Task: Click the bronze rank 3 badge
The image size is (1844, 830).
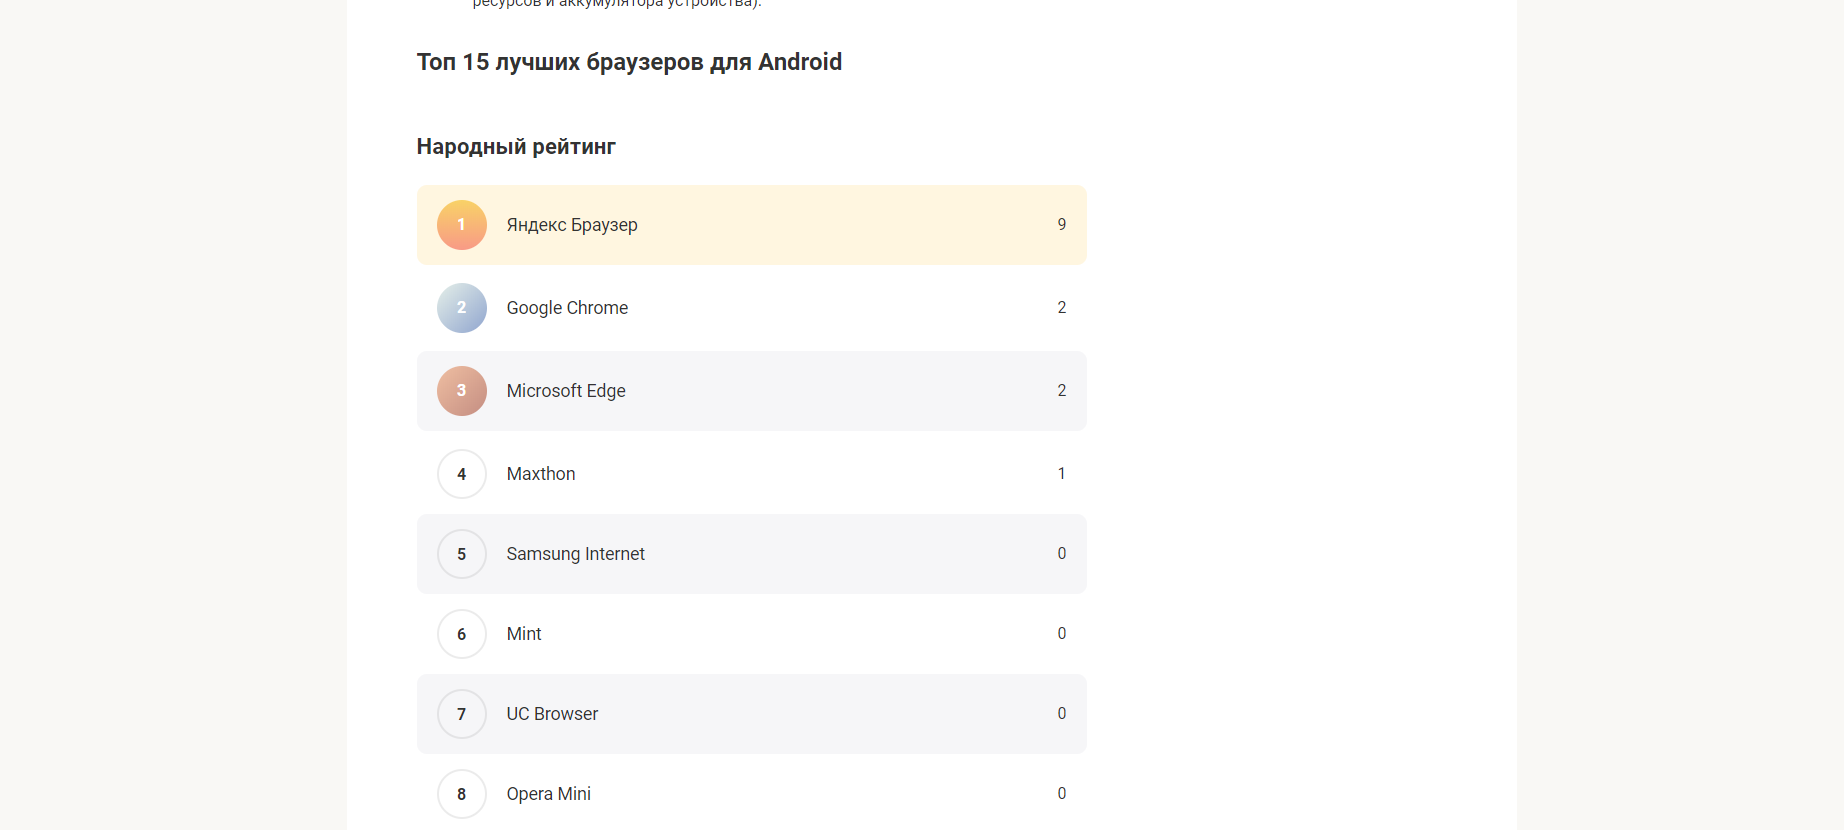Action: [461, 391]
